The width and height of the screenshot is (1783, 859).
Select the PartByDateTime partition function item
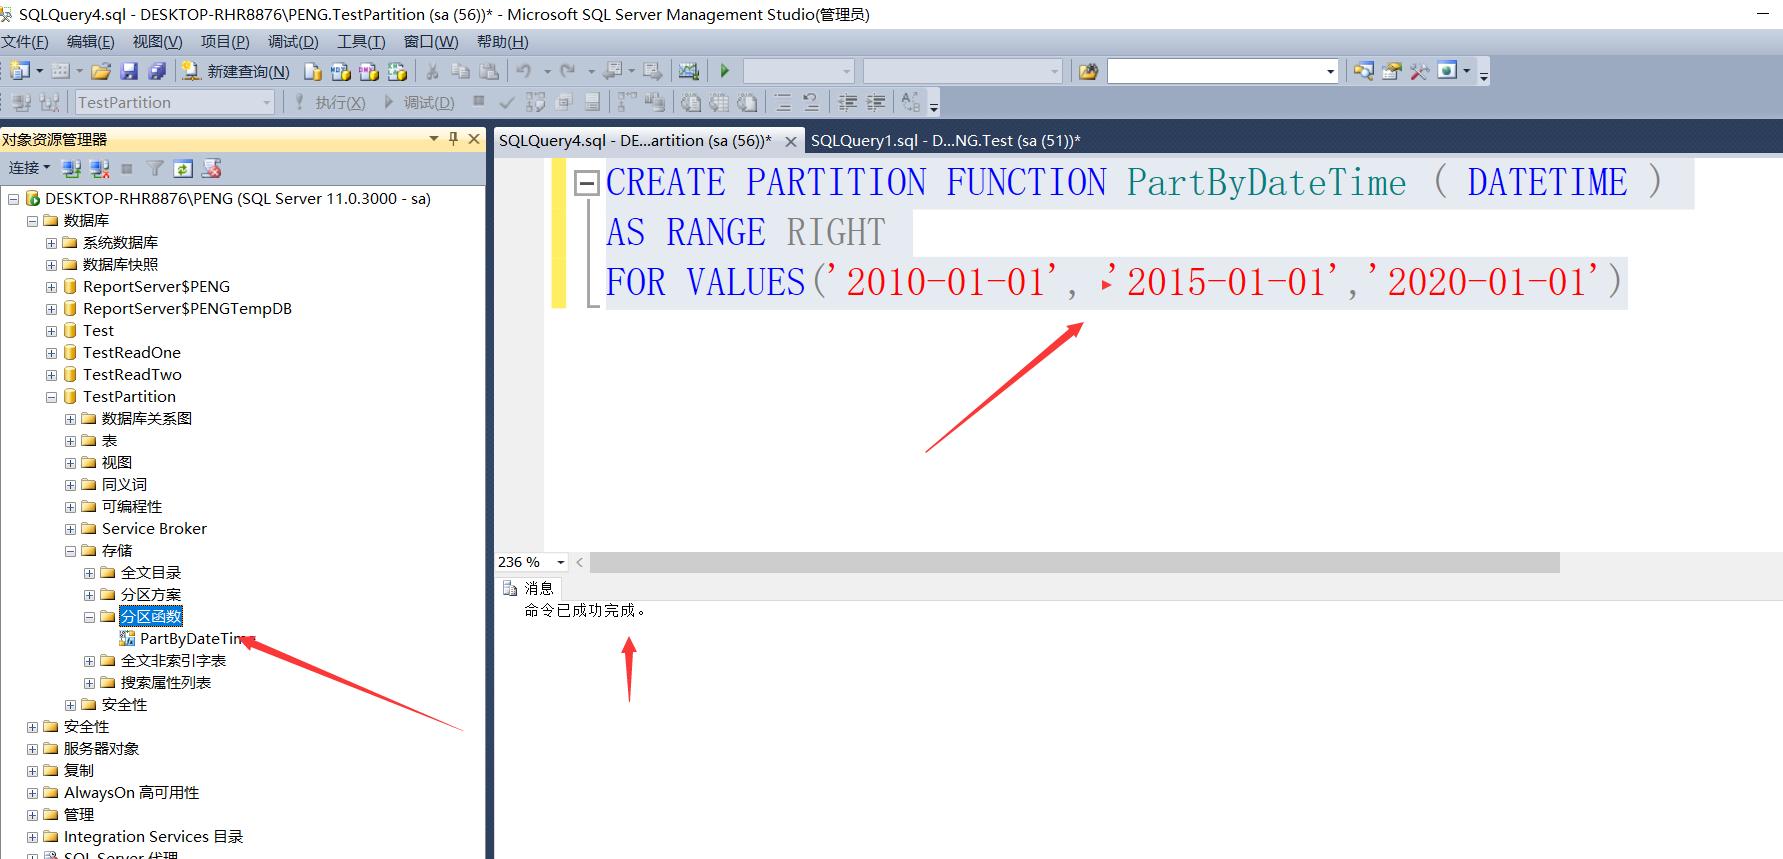(x=191, y=639)
